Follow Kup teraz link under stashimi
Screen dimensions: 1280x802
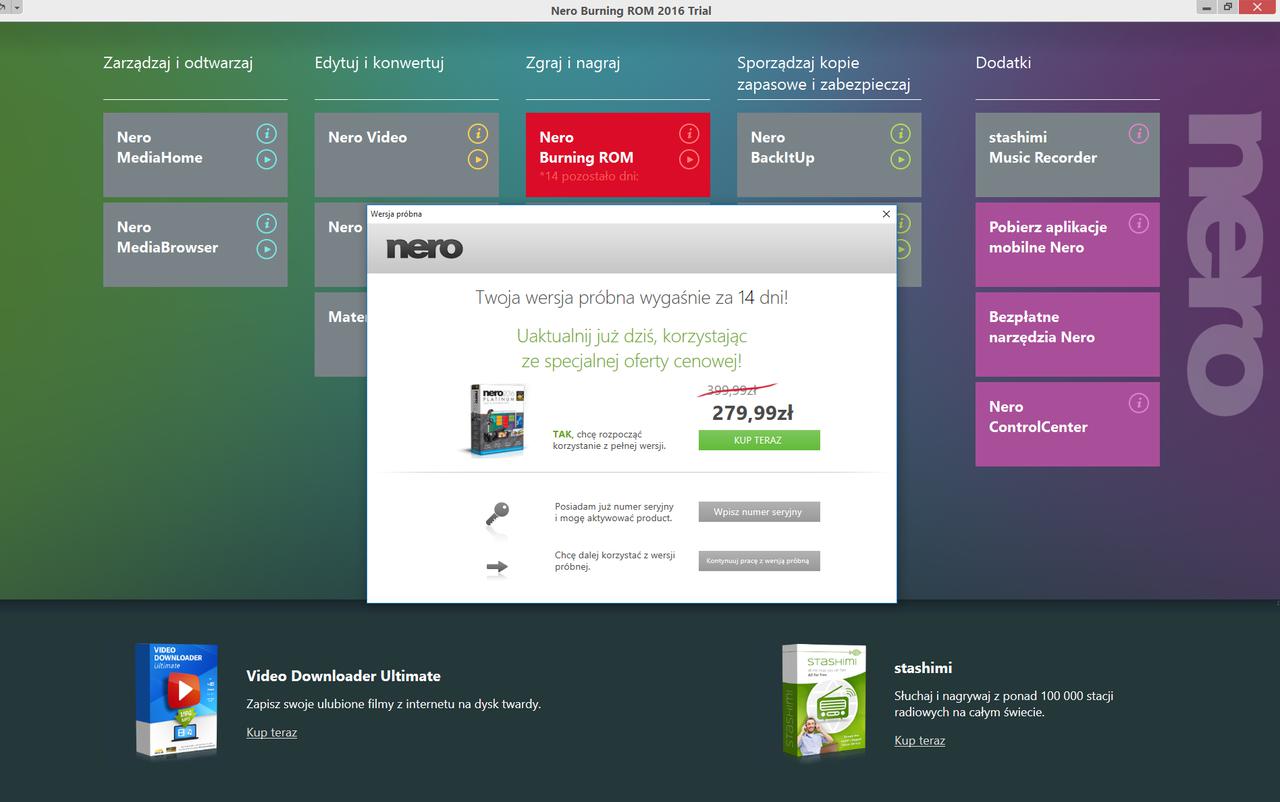click(920, 741)
